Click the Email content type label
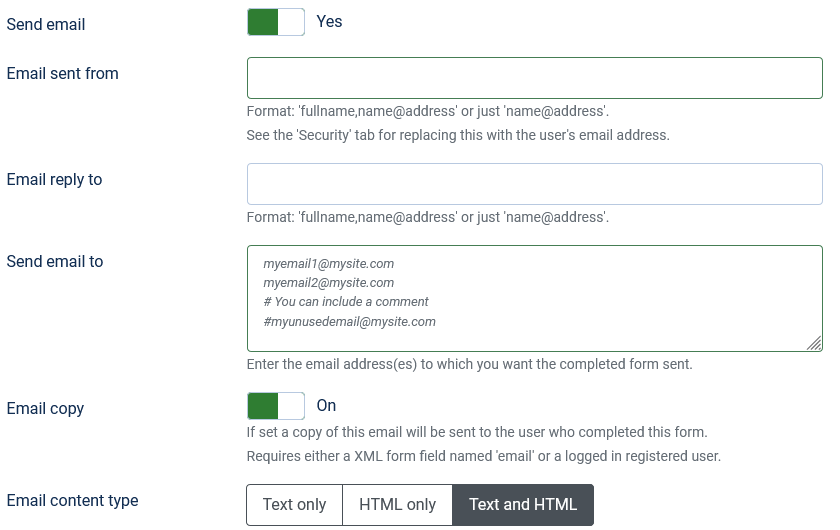This screenshot has height=530, width=840. click(72, 501)
